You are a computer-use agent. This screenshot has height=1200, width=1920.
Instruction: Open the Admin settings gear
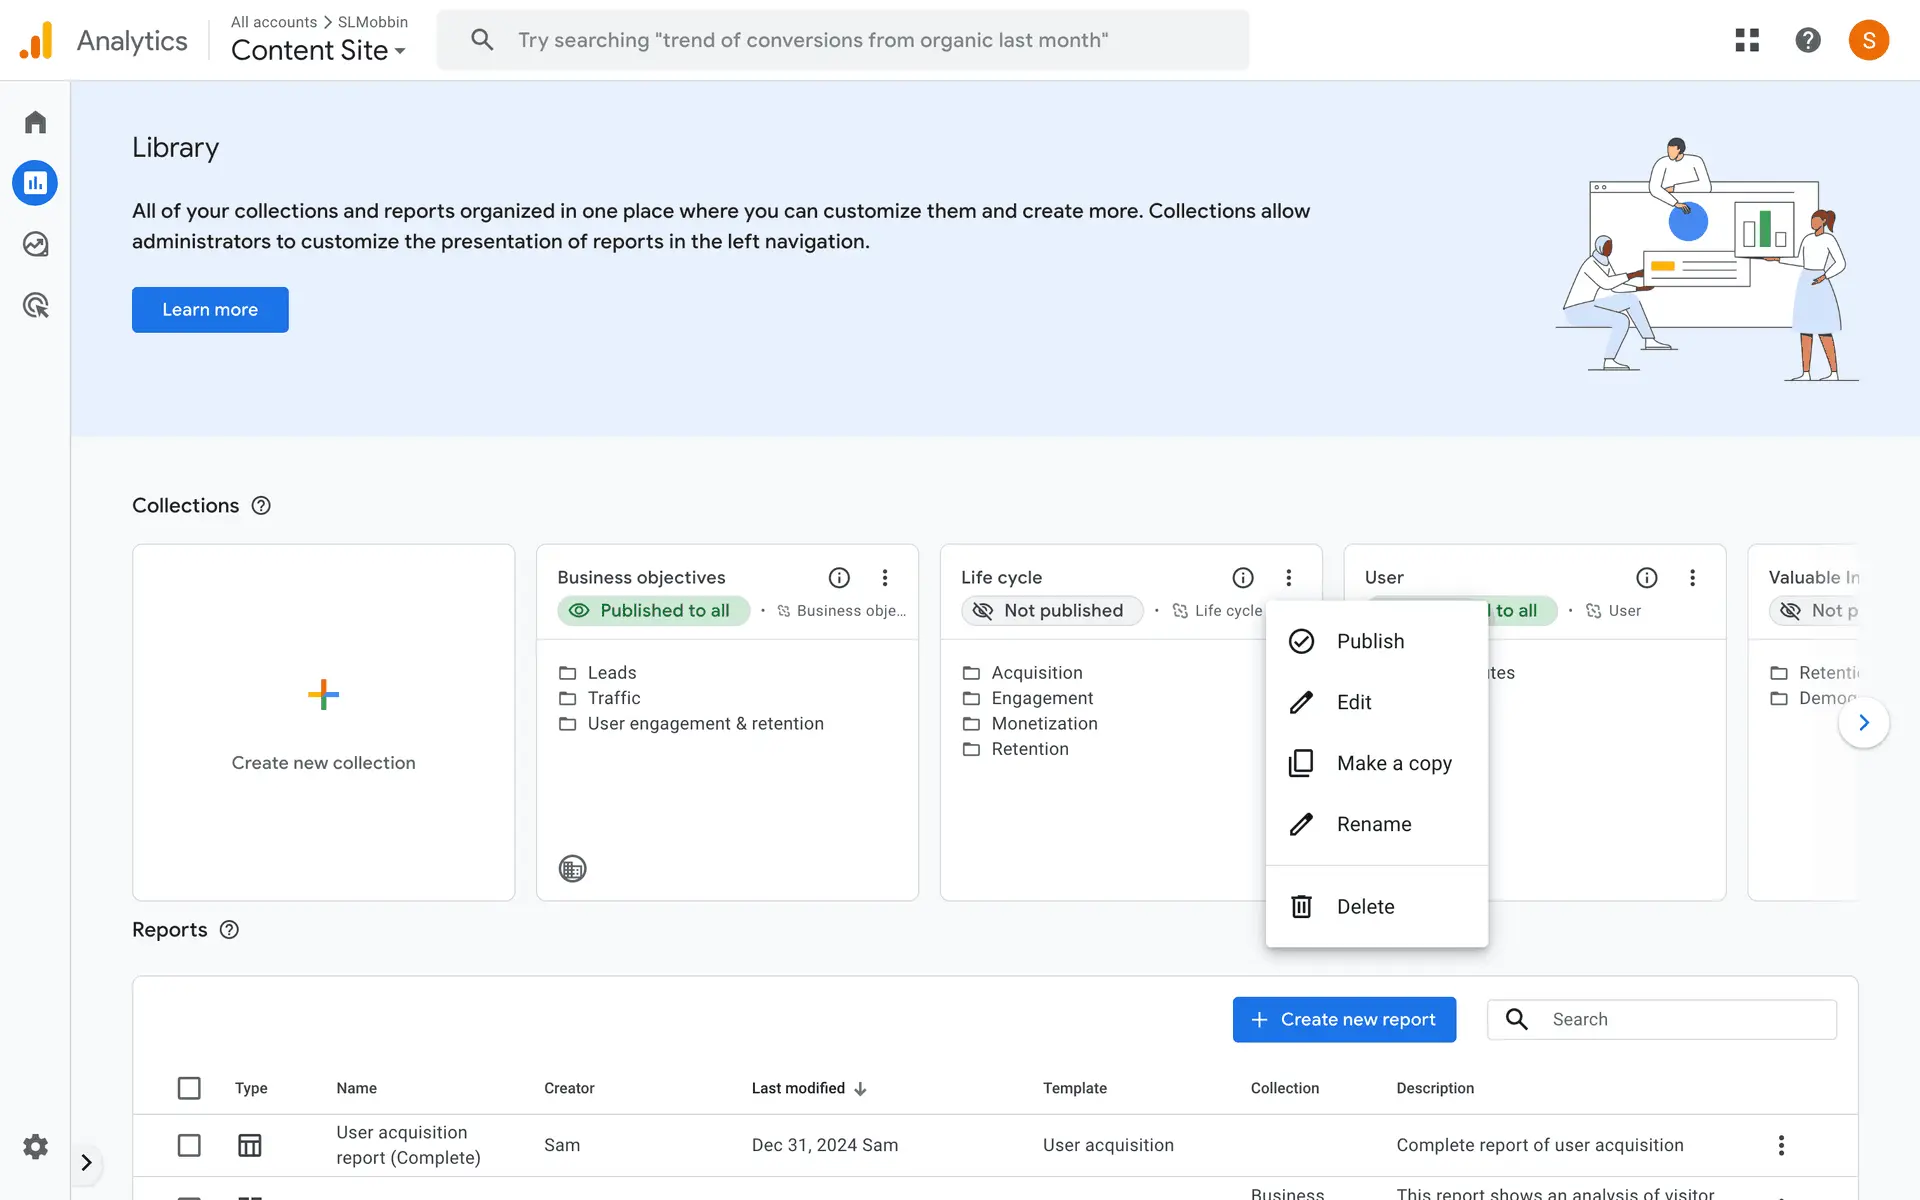pos(35,1146)
